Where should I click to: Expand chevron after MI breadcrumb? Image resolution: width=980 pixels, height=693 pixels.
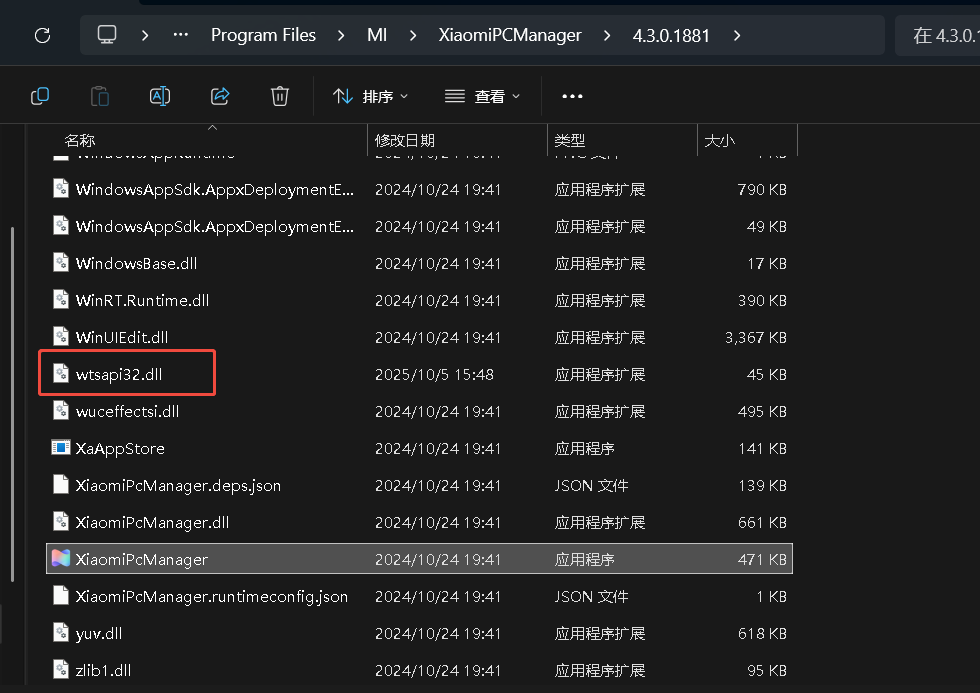click(412, 36)
